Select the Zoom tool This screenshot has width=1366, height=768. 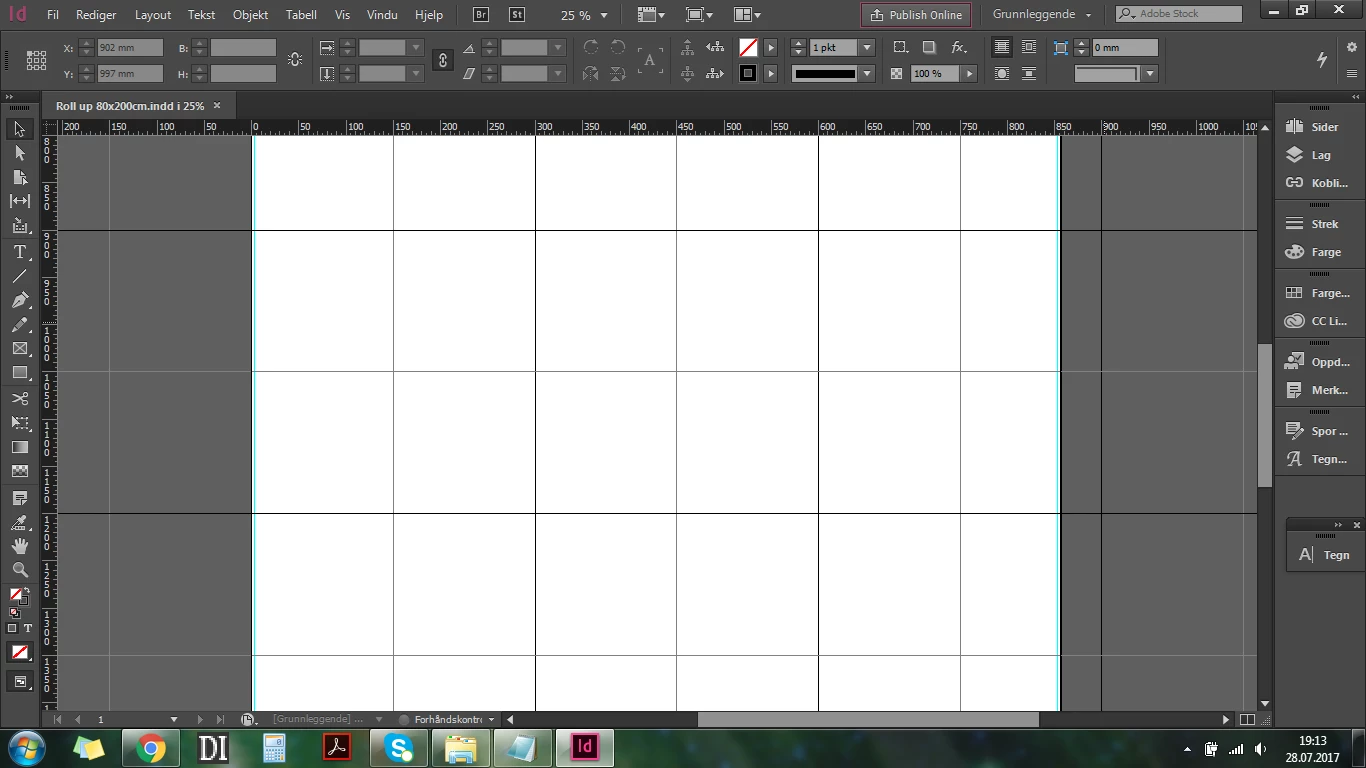(x=19, y=570)
